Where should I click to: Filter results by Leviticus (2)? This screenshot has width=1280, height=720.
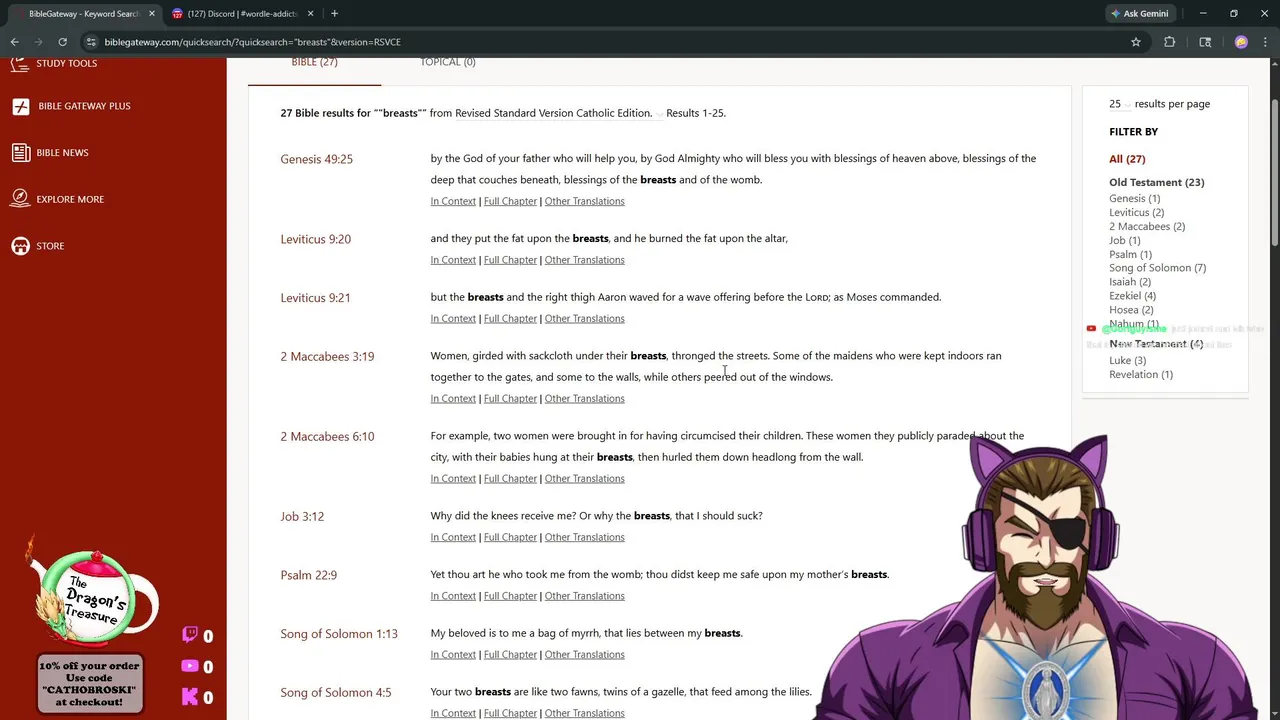1136,213
